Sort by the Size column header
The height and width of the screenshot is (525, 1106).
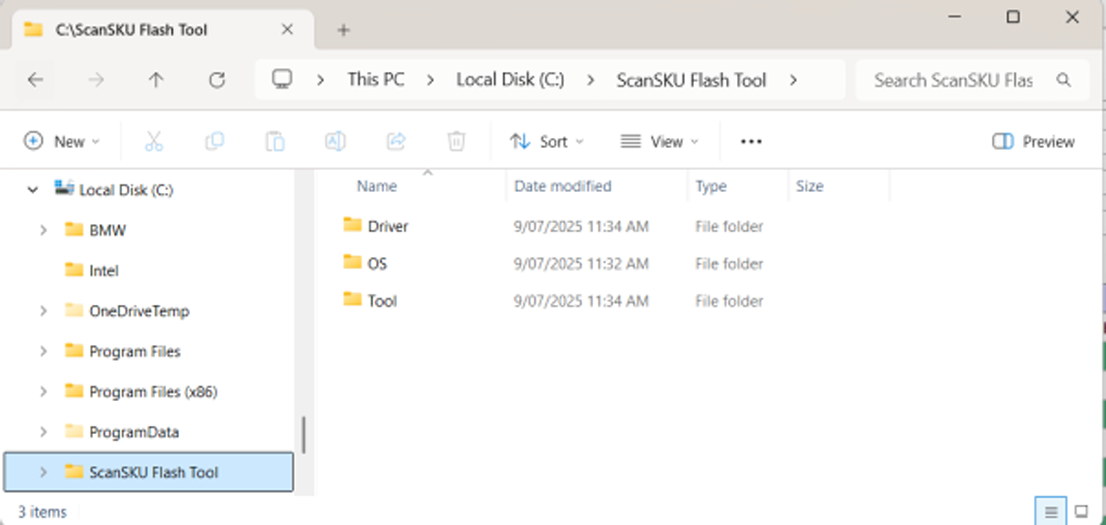810,186
